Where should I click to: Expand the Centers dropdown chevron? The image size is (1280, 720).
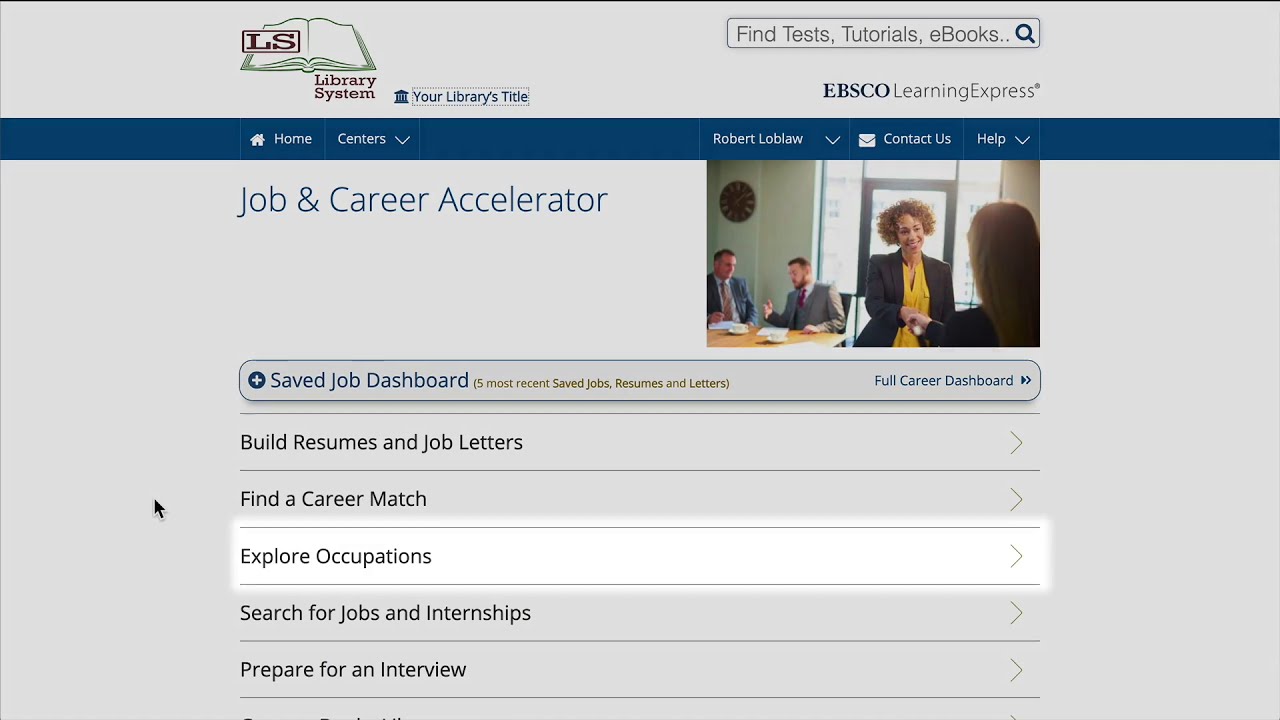402,140
